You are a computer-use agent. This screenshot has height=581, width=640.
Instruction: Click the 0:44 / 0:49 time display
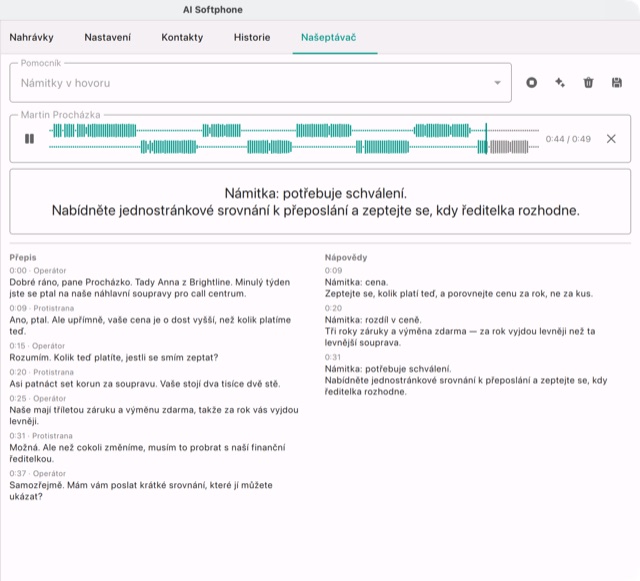coord(568,139)
